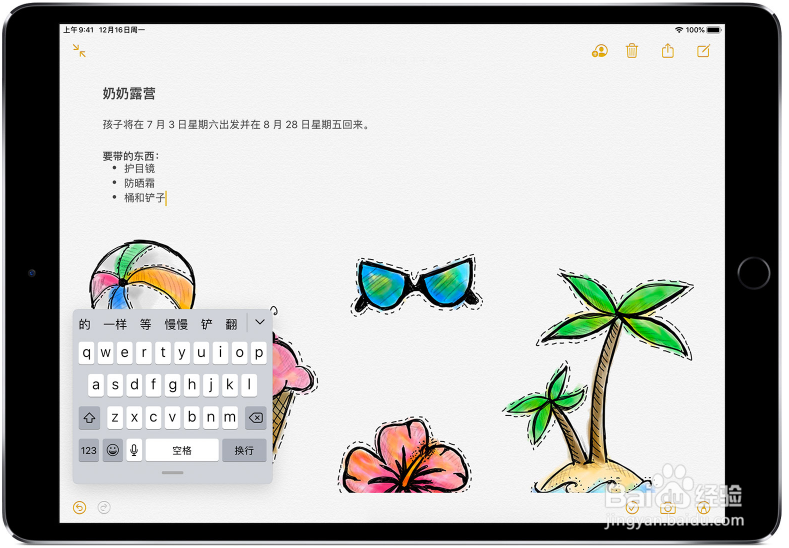Tap the bullet item 防晒霜

[140, 183]
